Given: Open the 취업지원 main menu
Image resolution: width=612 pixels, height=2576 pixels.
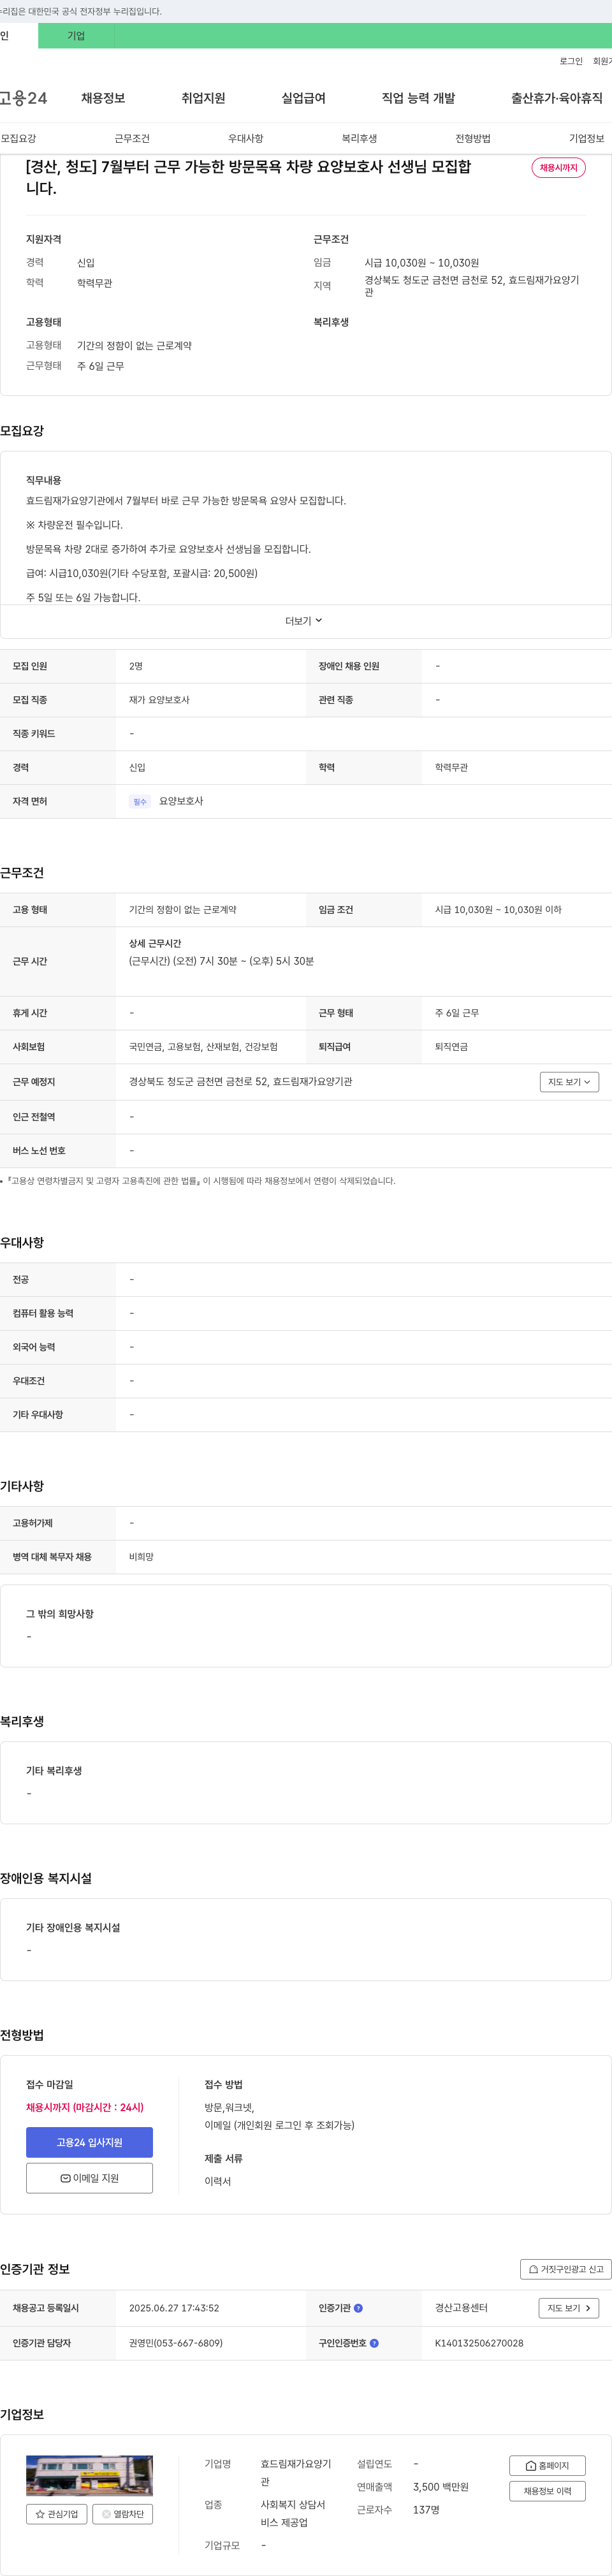Looking at the screenshot, I should click(203, 98).
